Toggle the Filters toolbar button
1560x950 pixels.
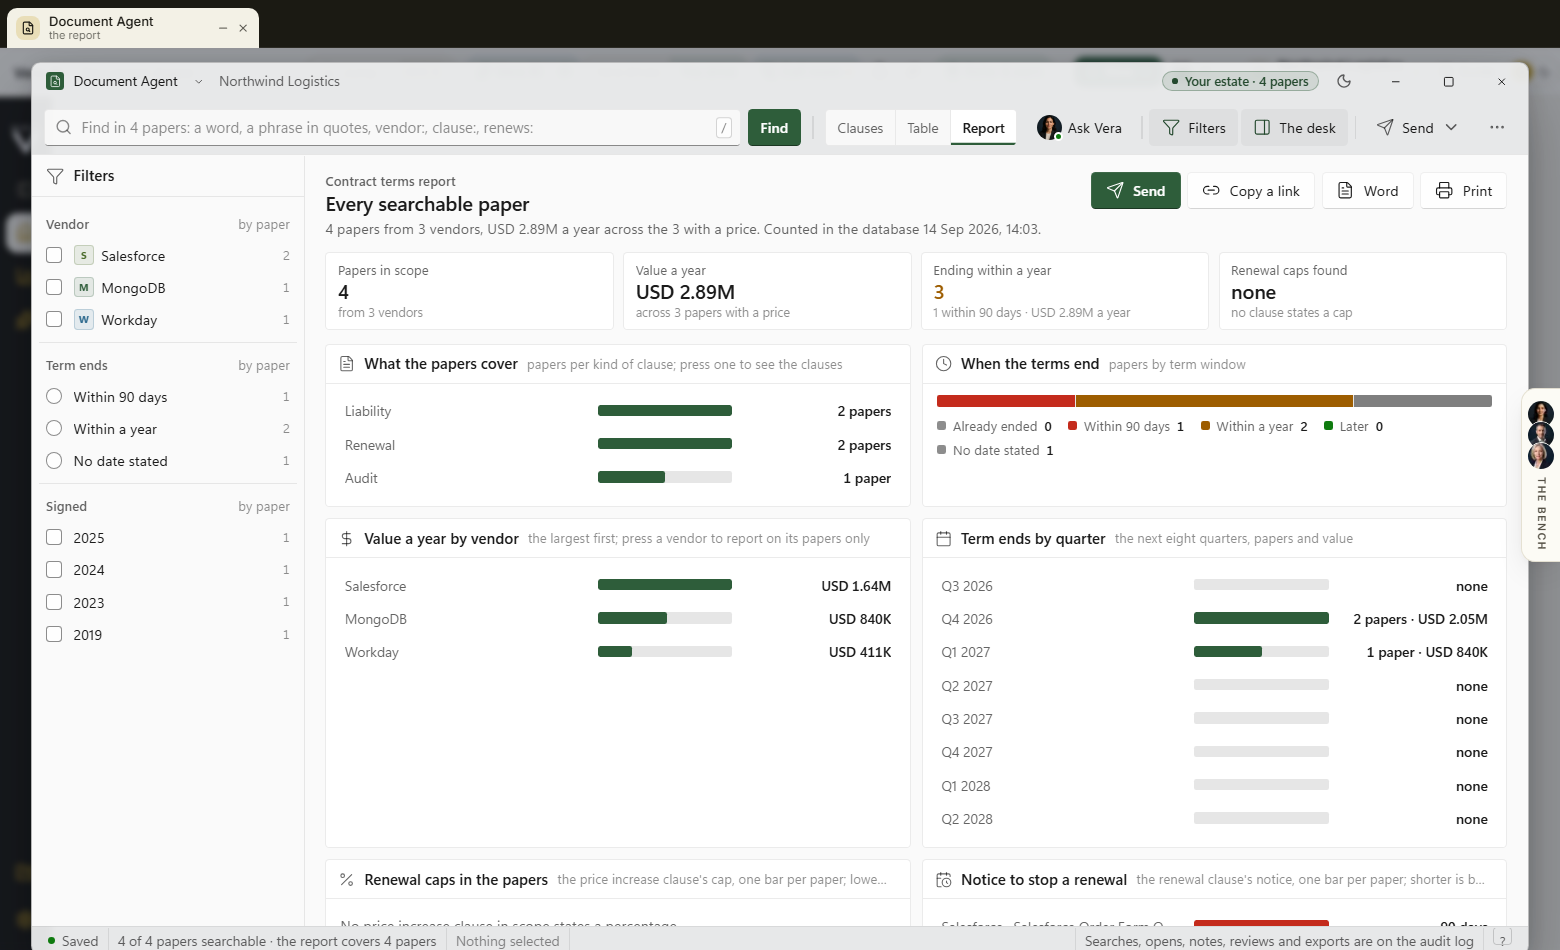coord(1194,128)
